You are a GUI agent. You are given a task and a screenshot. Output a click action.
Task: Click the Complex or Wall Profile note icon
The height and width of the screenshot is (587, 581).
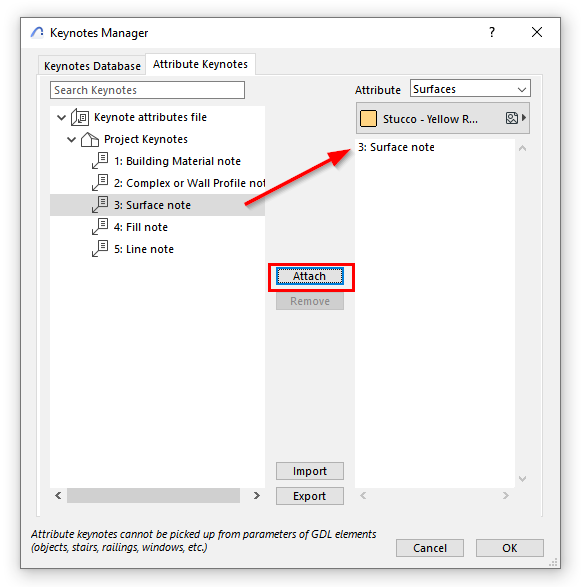[100, 183]
